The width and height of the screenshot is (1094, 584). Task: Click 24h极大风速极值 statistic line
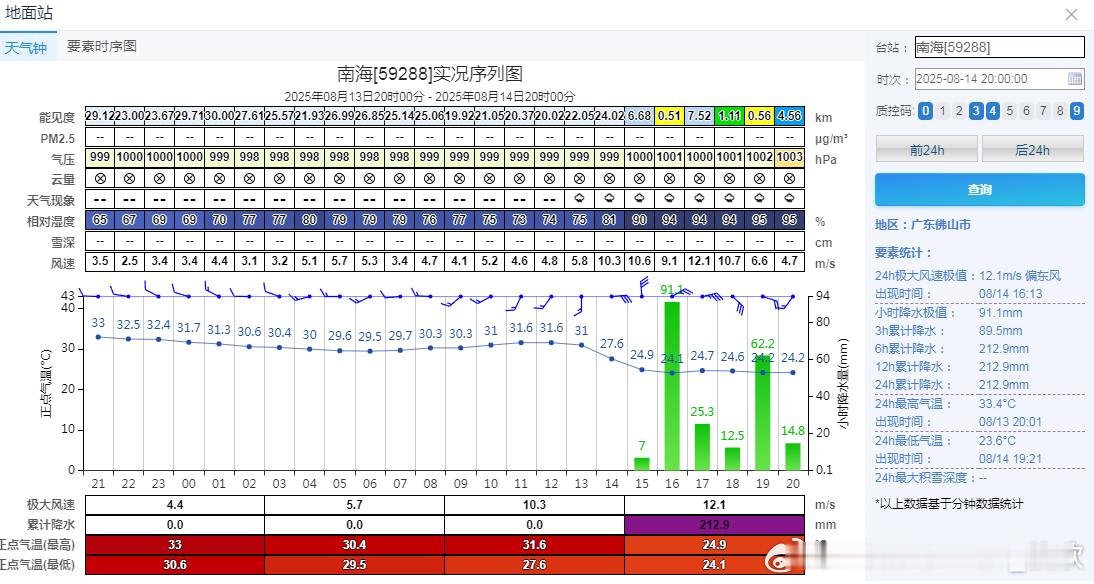[968, 276]
